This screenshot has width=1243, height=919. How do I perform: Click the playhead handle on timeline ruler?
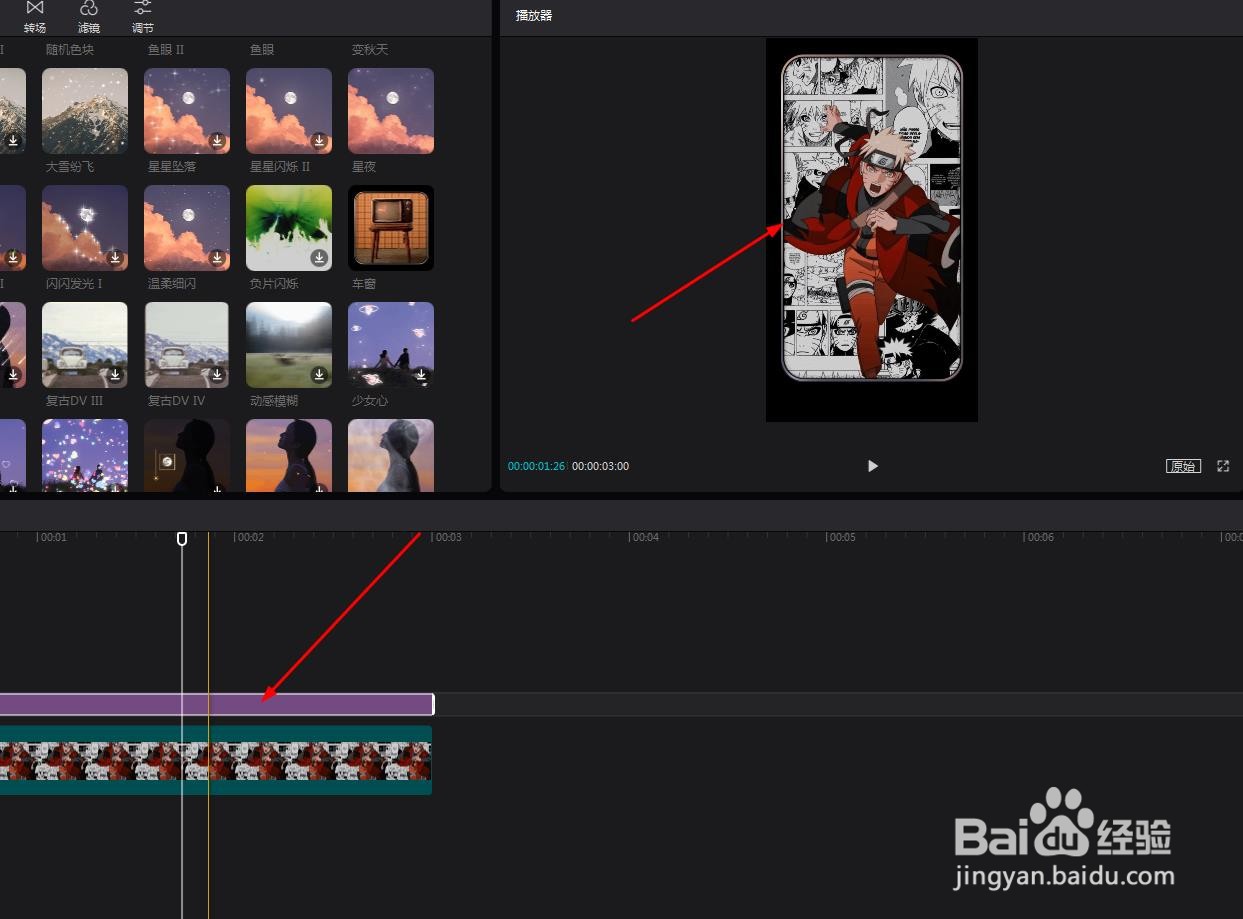182,539
